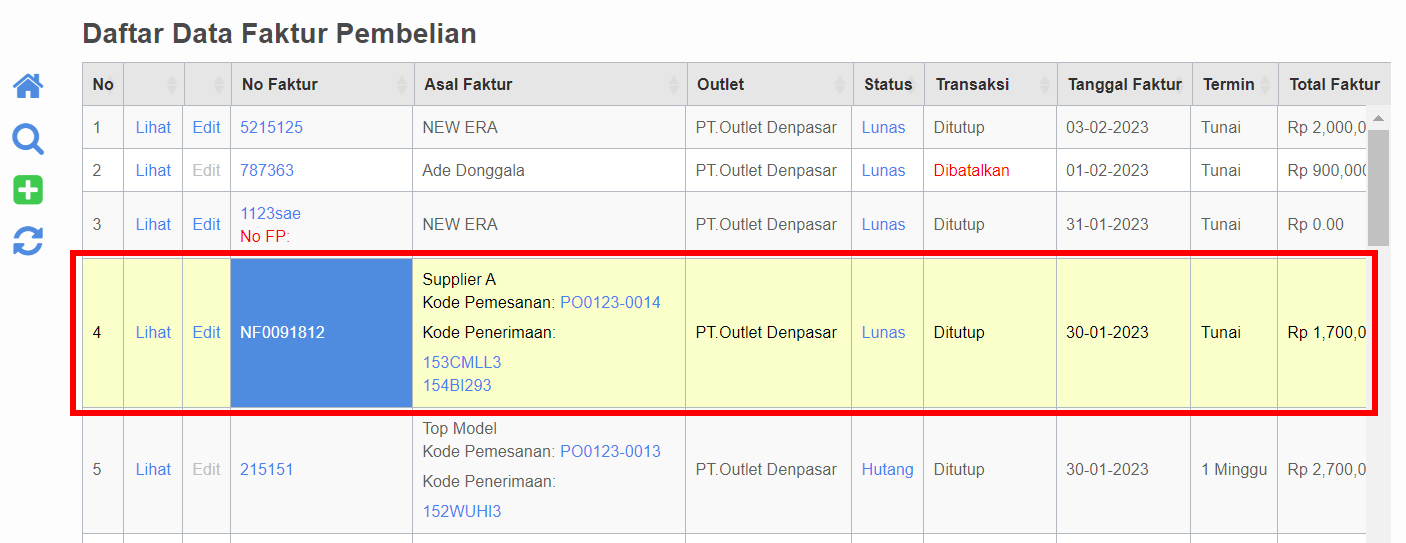Edit invoice NF0091812 in row 4
The height and width of the screenshot is (543, 1406).
coord(206,333)
